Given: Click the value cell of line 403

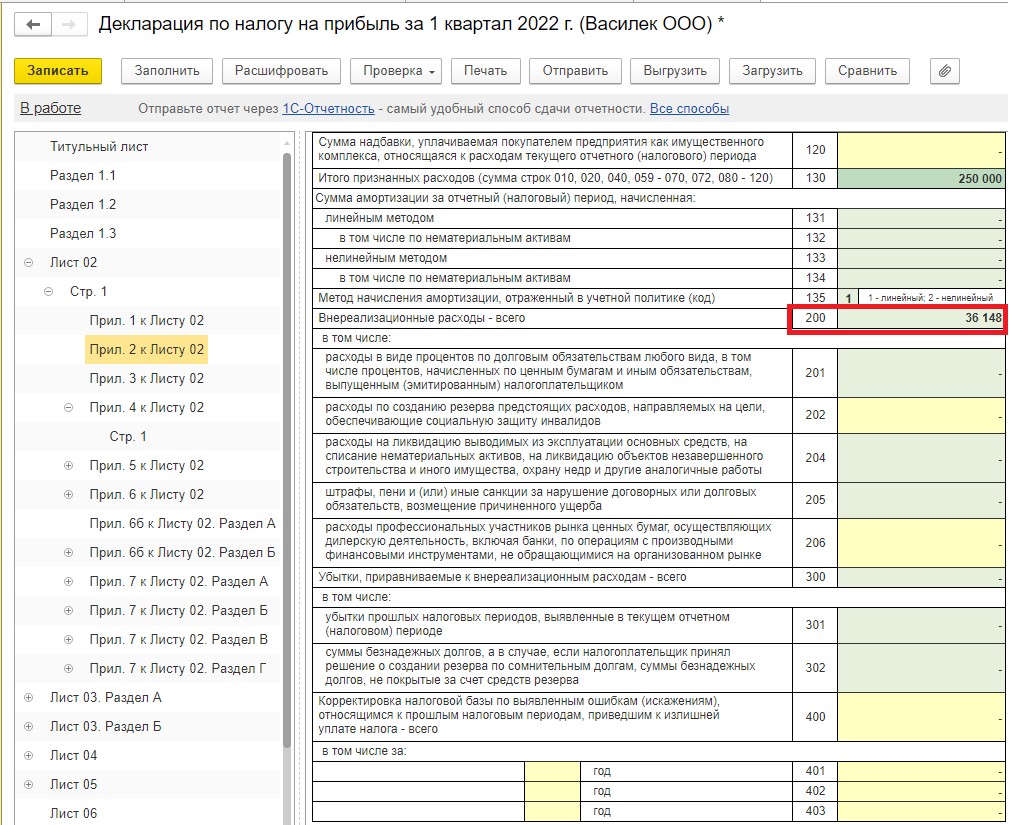Looking at the screenshot, I should click(921, 811).
